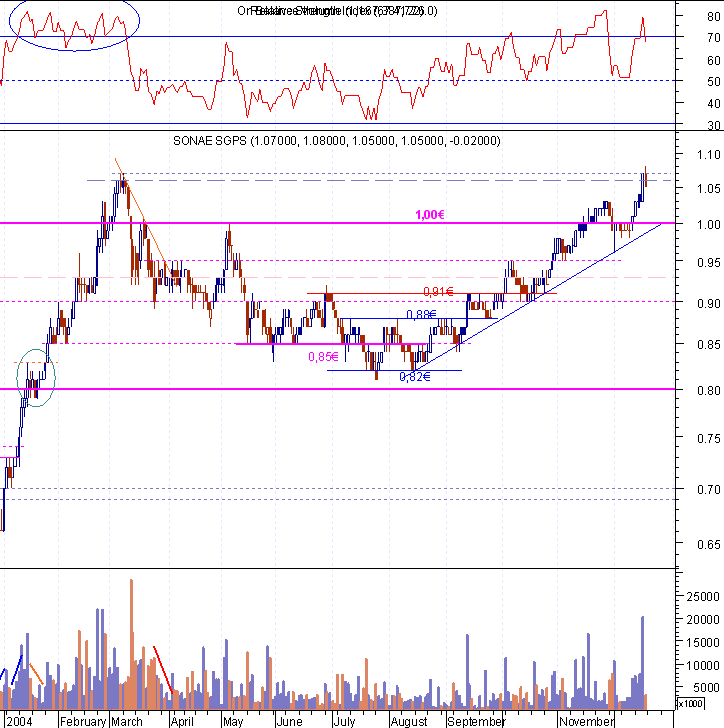Click the May month label
This screenshot has height=728, width=724.
click(233, 721)
